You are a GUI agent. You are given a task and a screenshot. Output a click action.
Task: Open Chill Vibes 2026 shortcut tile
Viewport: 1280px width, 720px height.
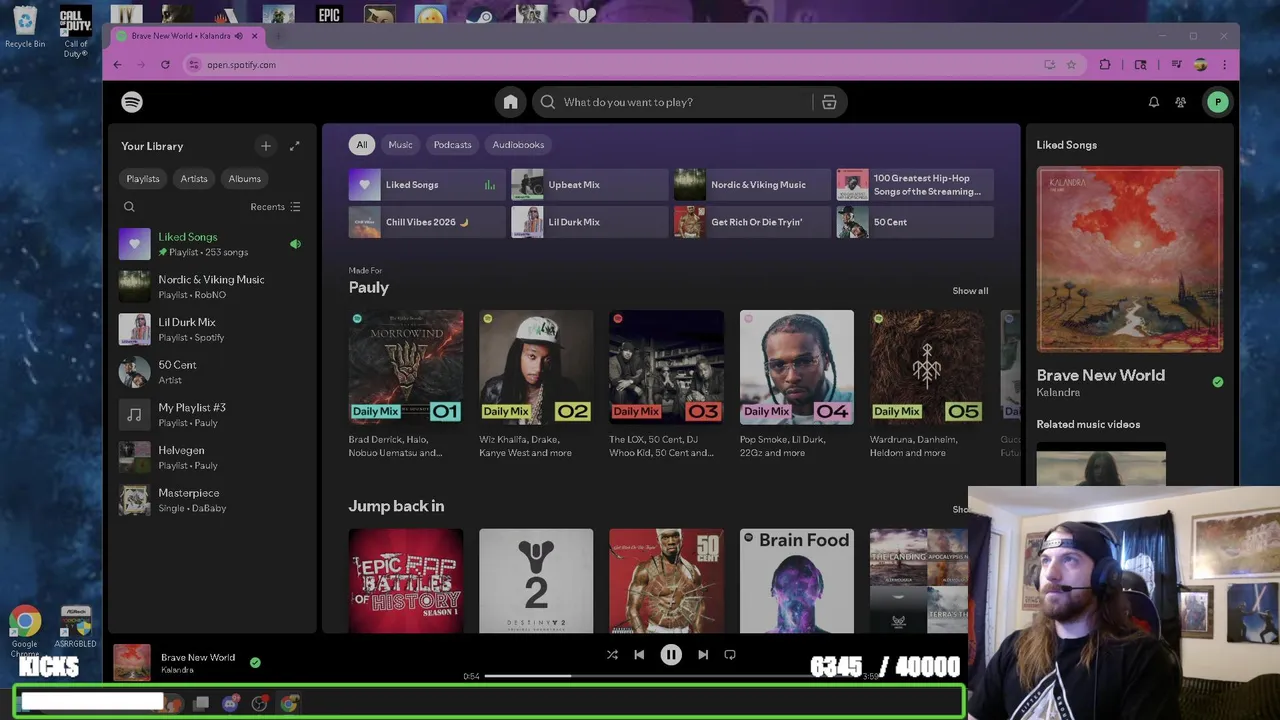point(427,222)
